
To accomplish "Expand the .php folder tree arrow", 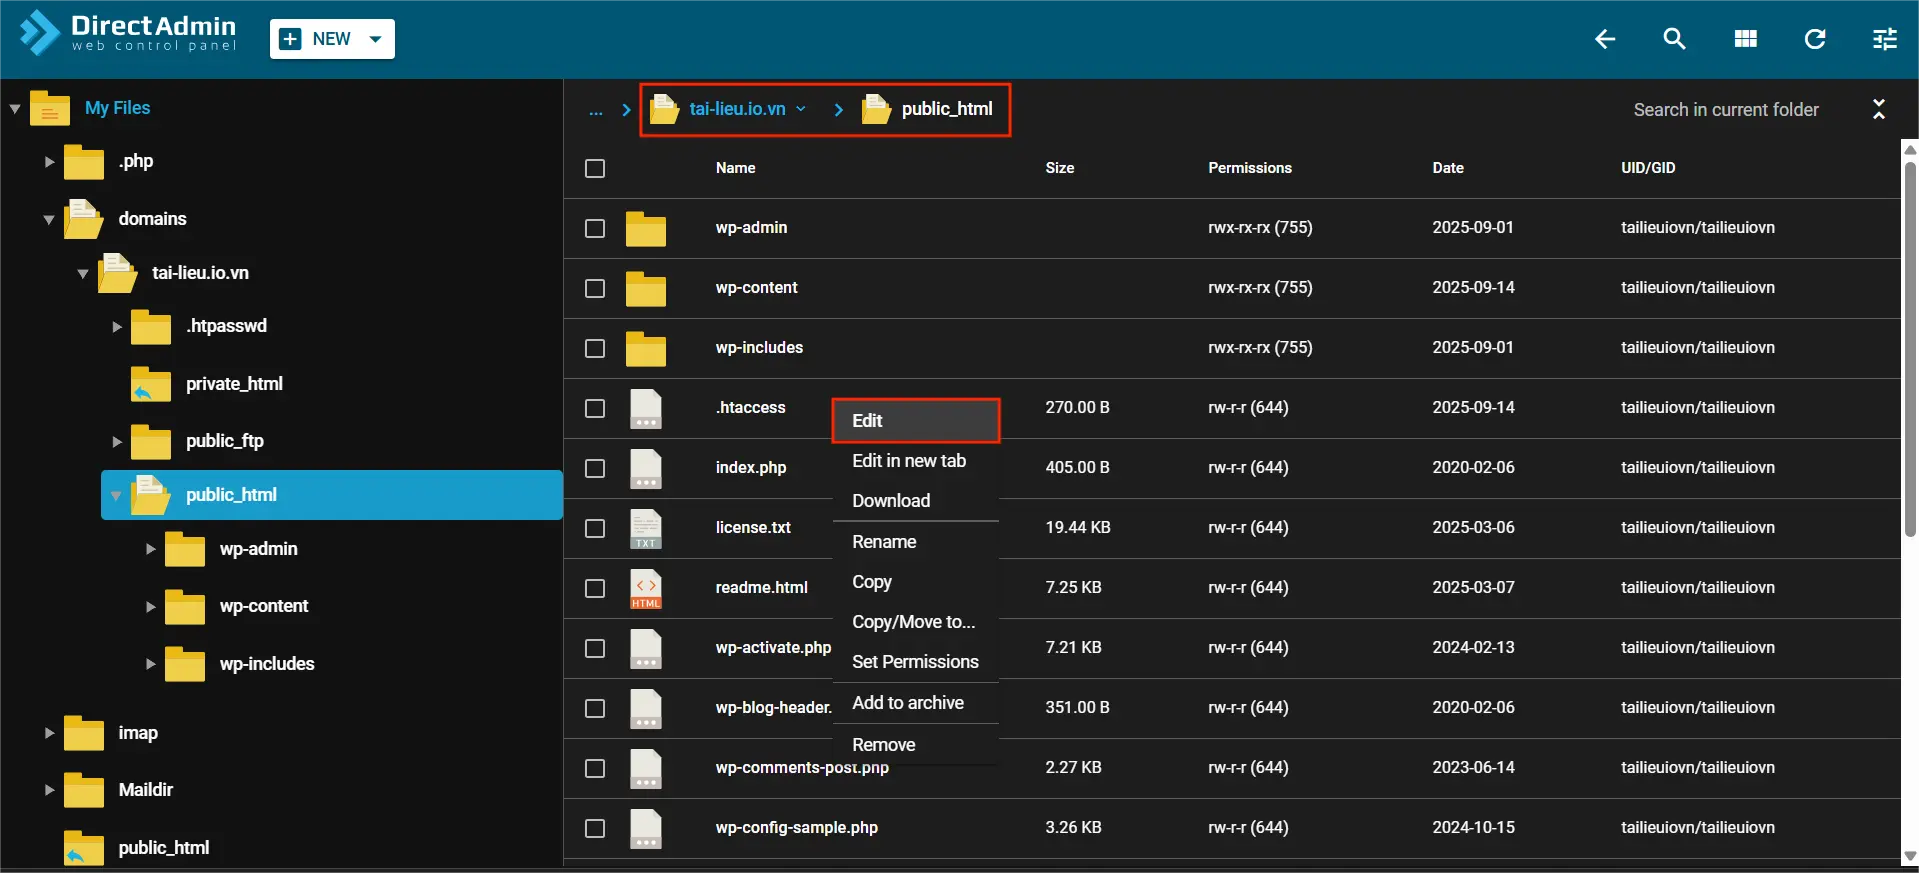I will [x=49, y=161].
